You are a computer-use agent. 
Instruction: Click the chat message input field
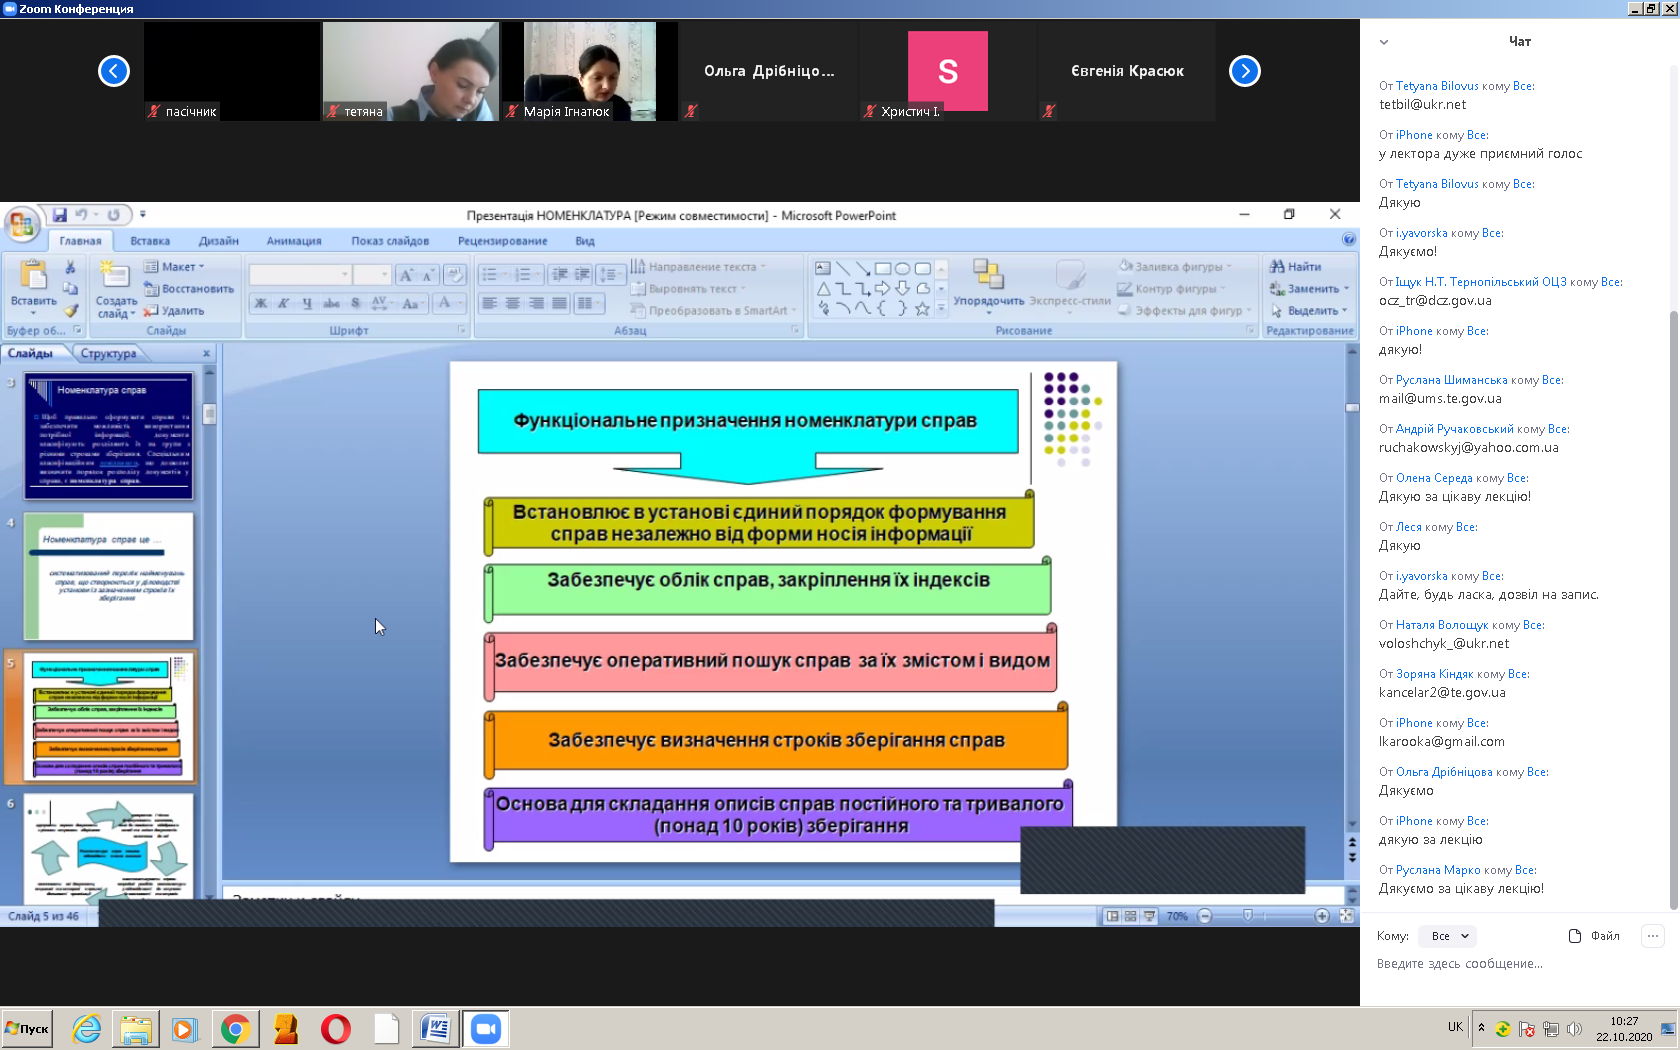coord(1518,964)
